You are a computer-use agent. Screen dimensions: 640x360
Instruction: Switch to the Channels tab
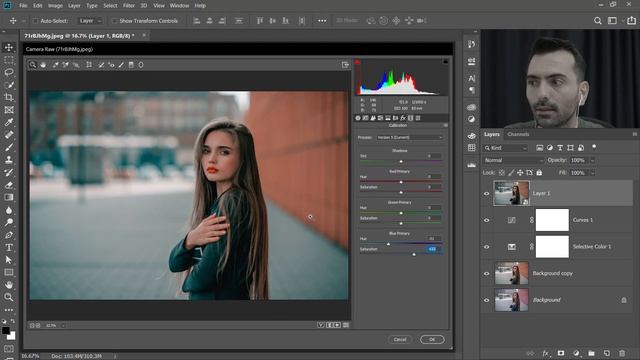pos(518,134)
